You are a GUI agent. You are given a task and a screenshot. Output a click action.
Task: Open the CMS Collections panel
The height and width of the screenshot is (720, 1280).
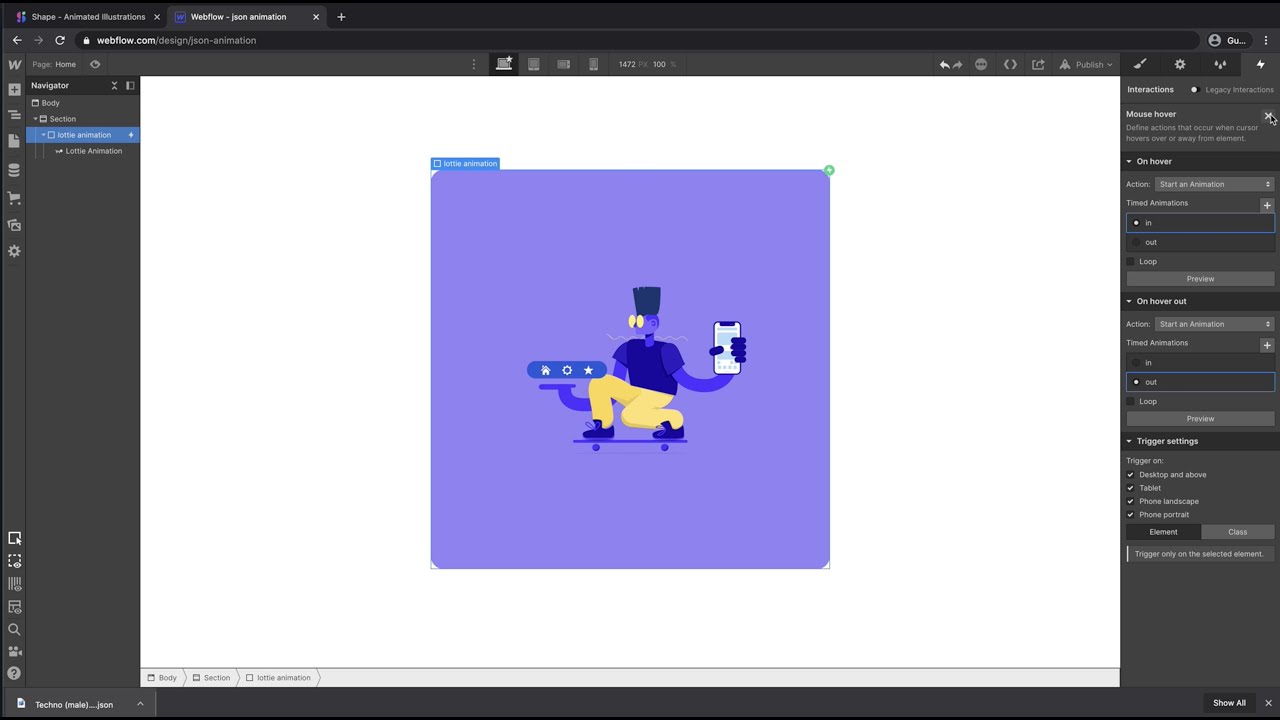point(14,170)
